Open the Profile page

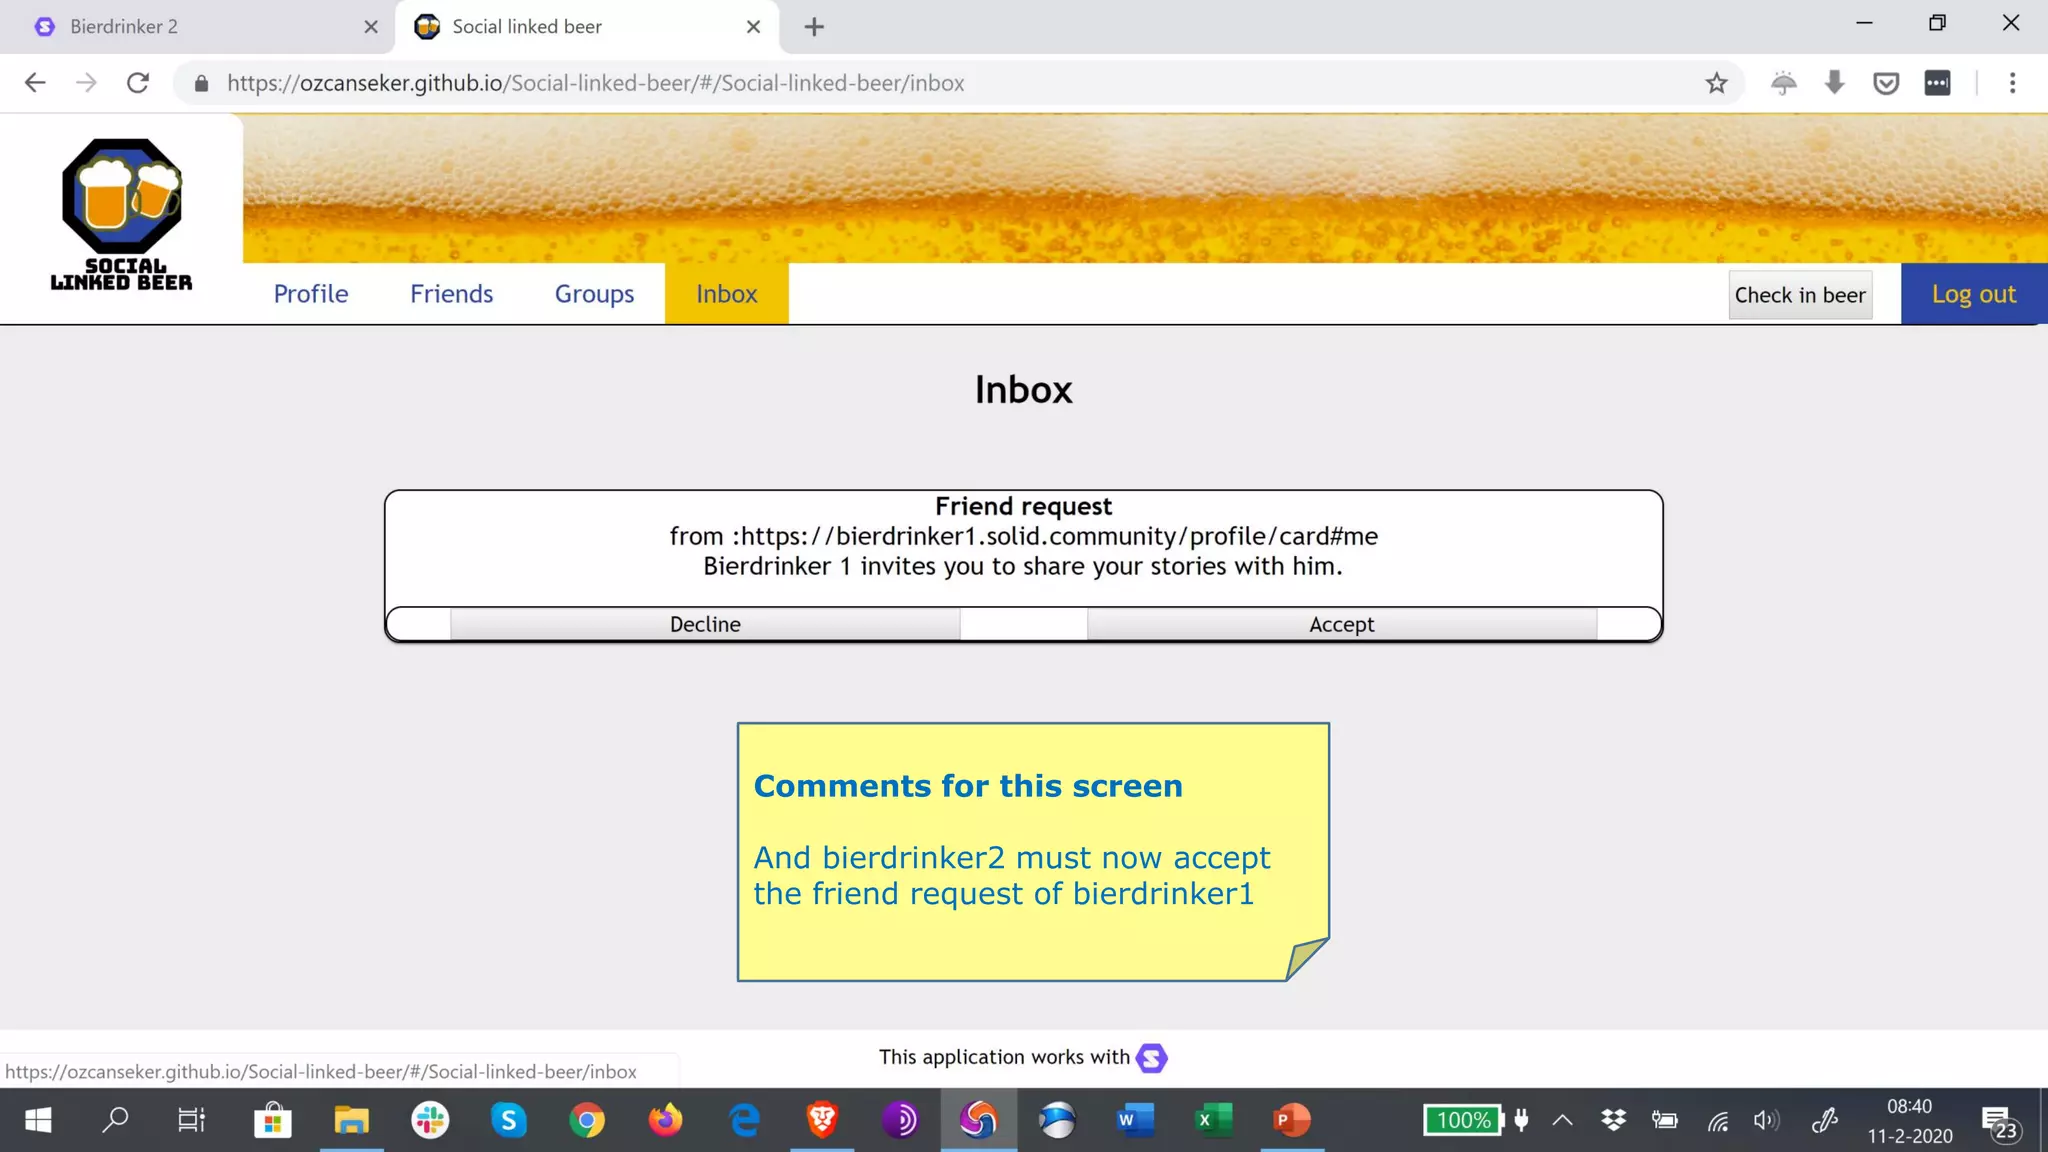point(311,294)
